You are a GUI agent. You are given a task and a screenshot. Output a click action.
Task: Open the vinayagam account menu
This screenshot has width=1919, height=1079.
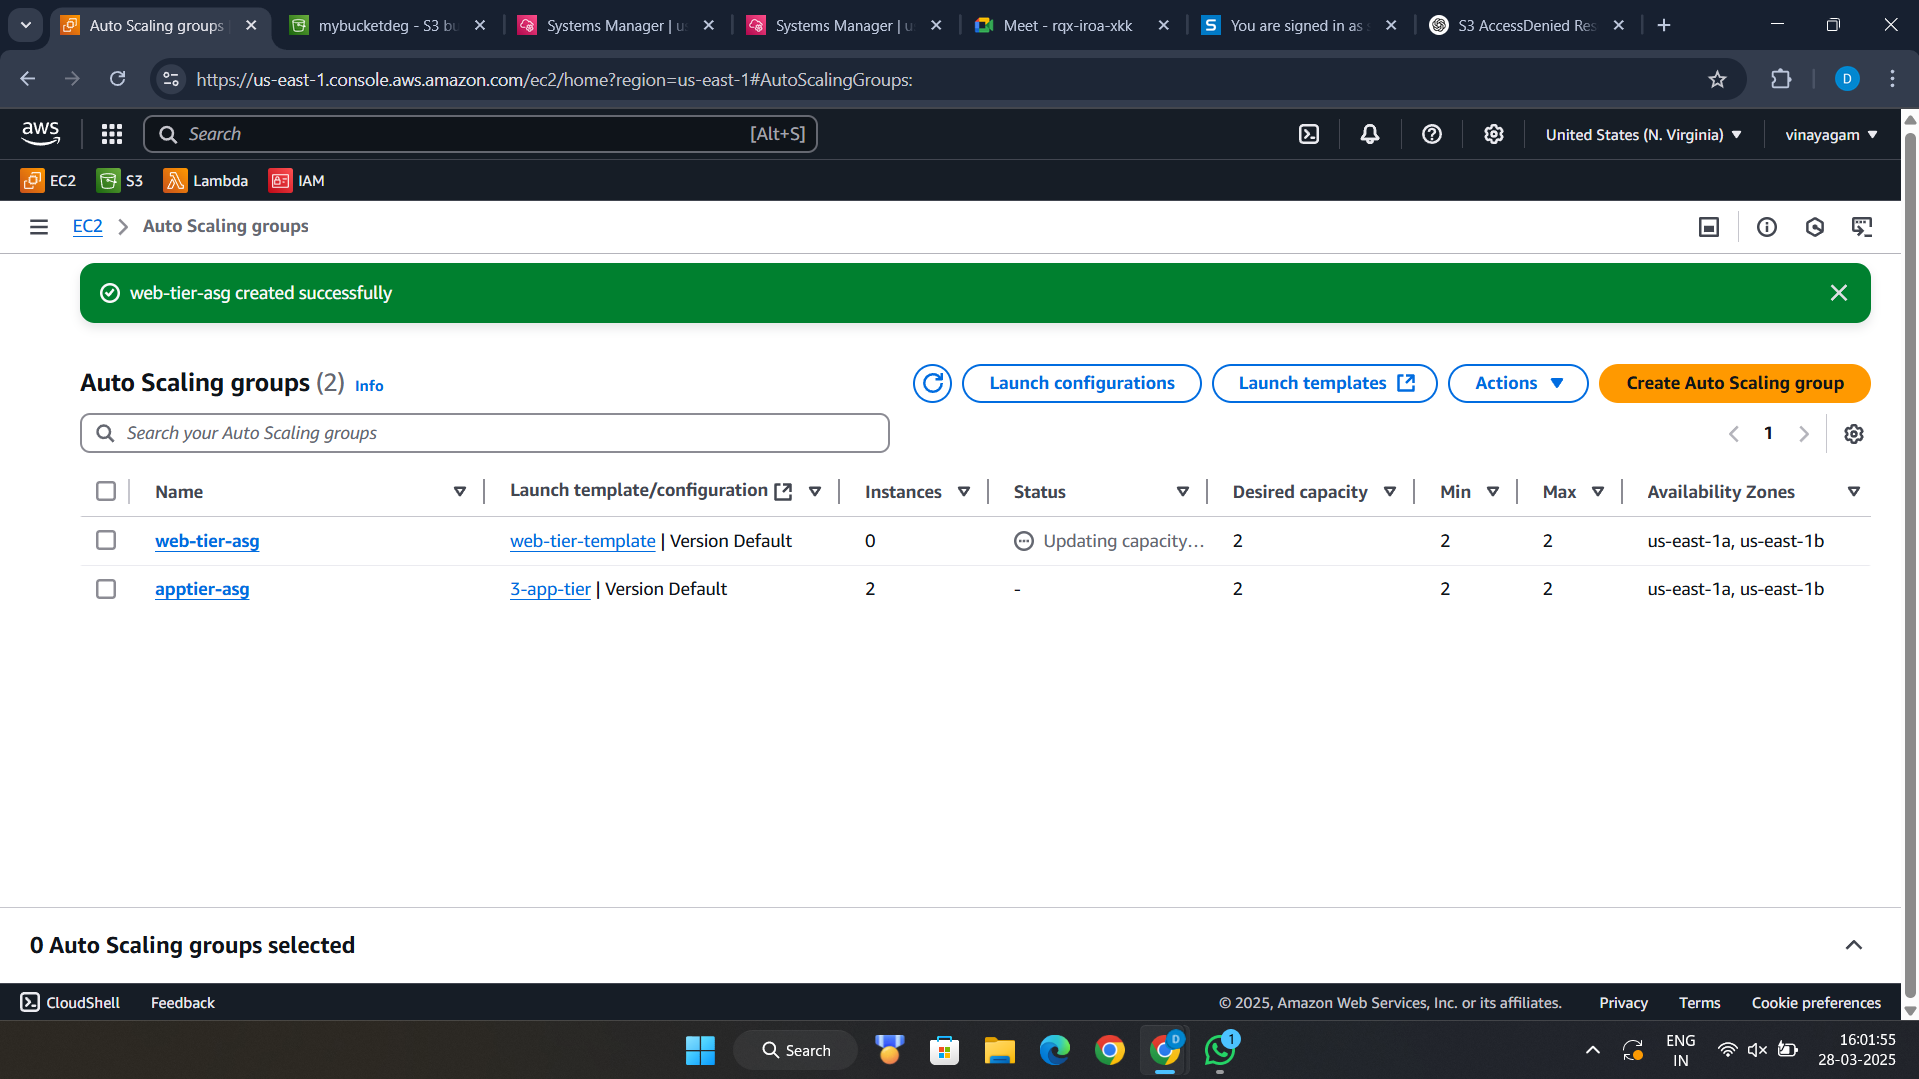pos(1831,134)
